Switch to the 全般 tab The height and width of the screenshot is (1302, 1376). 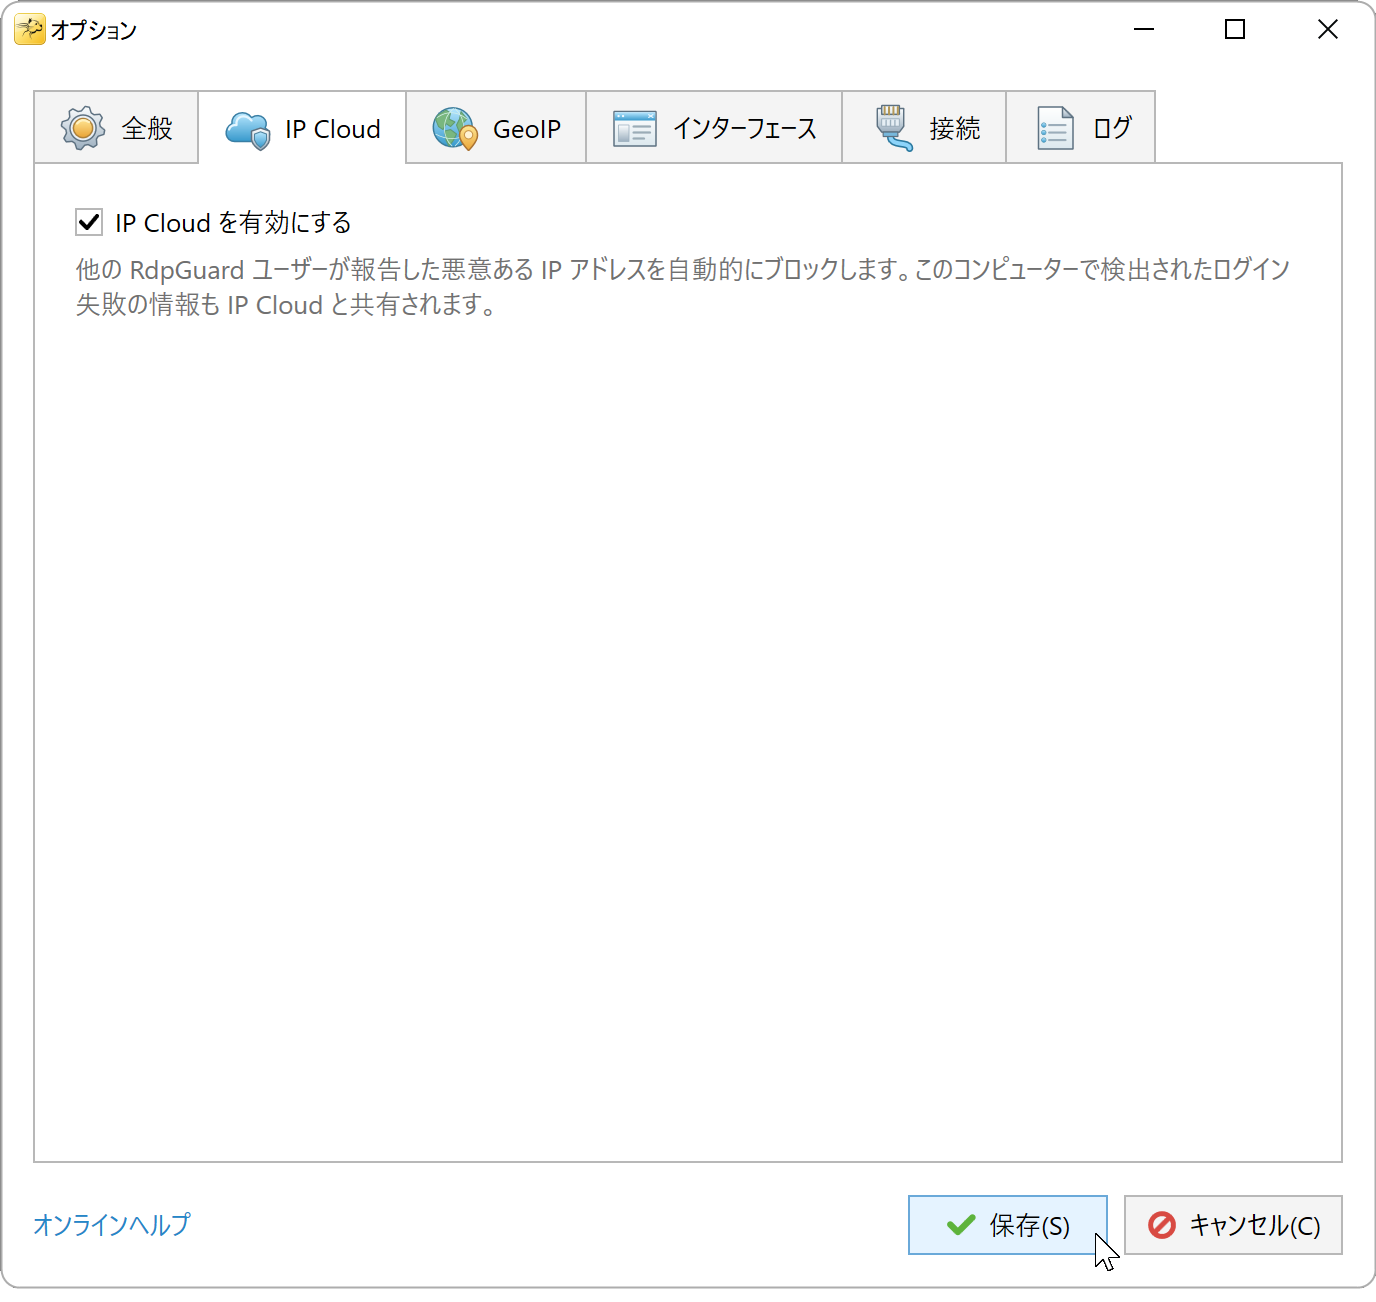tap(116, 128)
